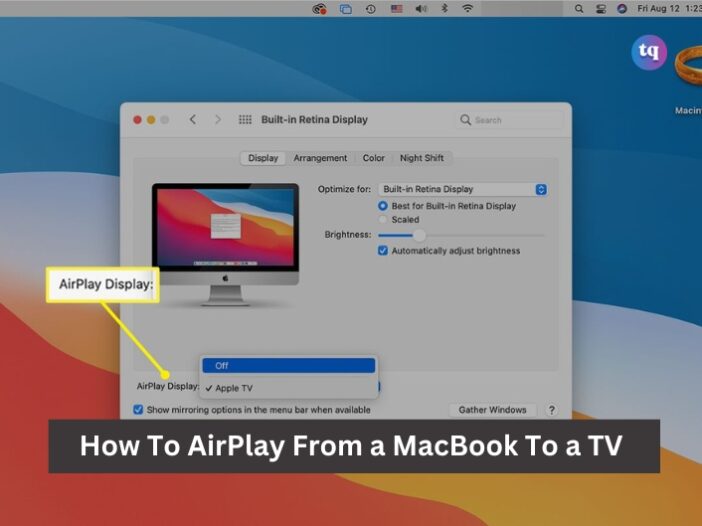Switch to the Color tab
The height and width of the screenshot is (526, 702).
373,158
